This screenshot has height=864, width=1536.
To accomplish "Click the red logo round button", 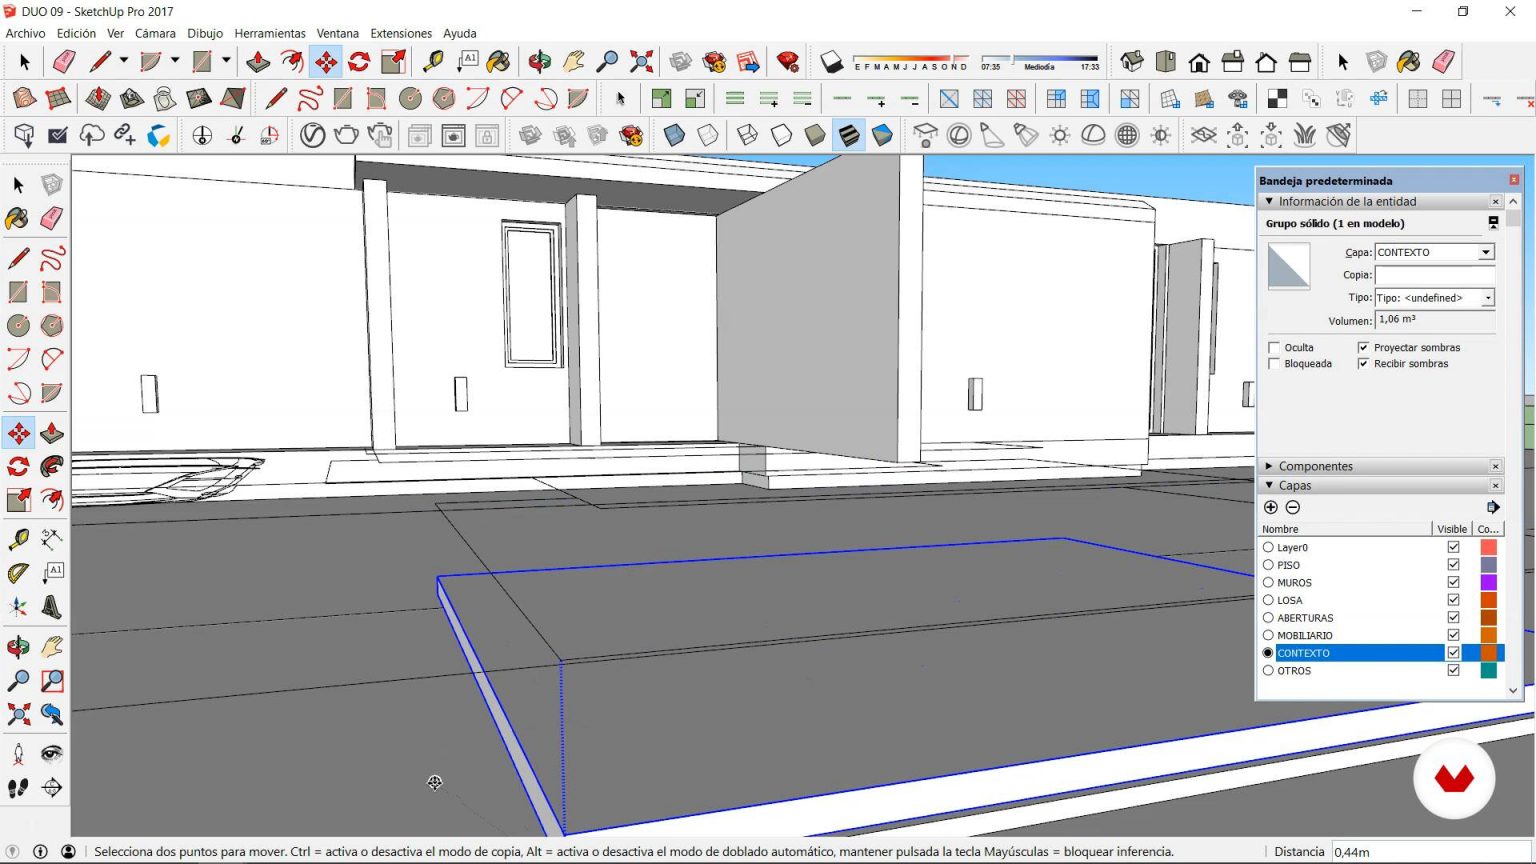I will pos(1454,778).
